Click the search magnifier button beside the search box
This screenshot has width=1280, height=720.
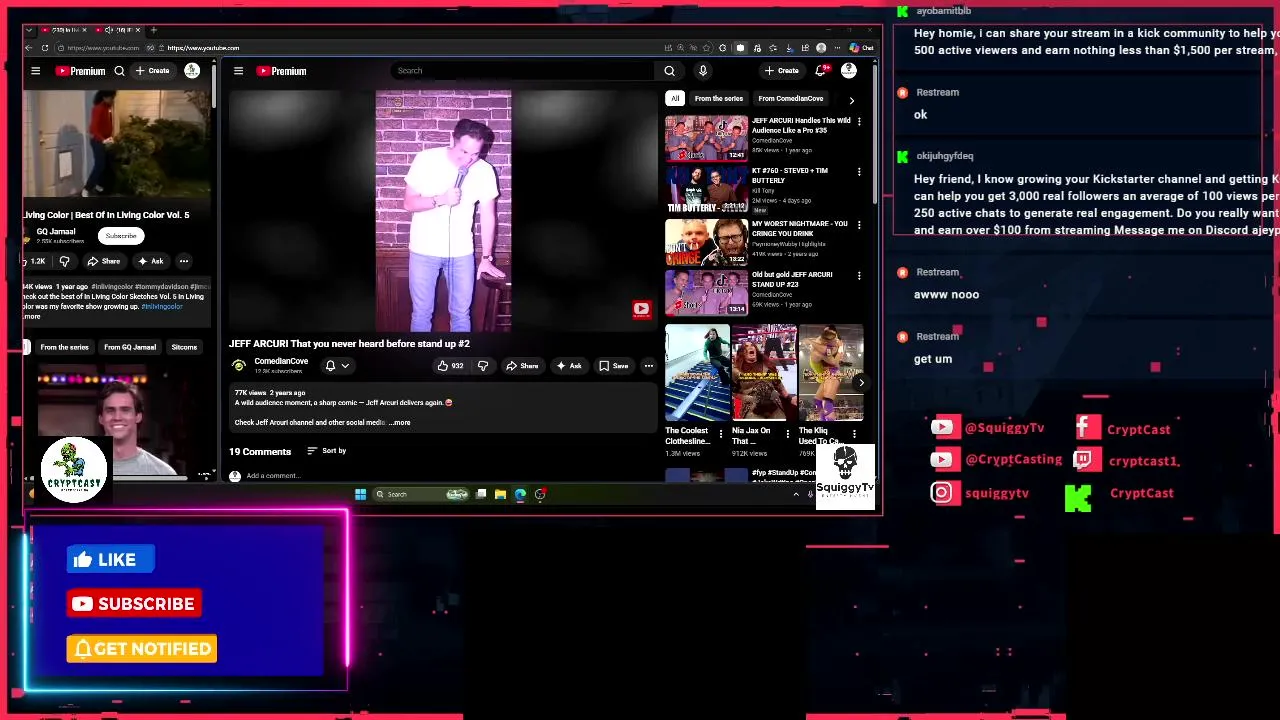669,71
